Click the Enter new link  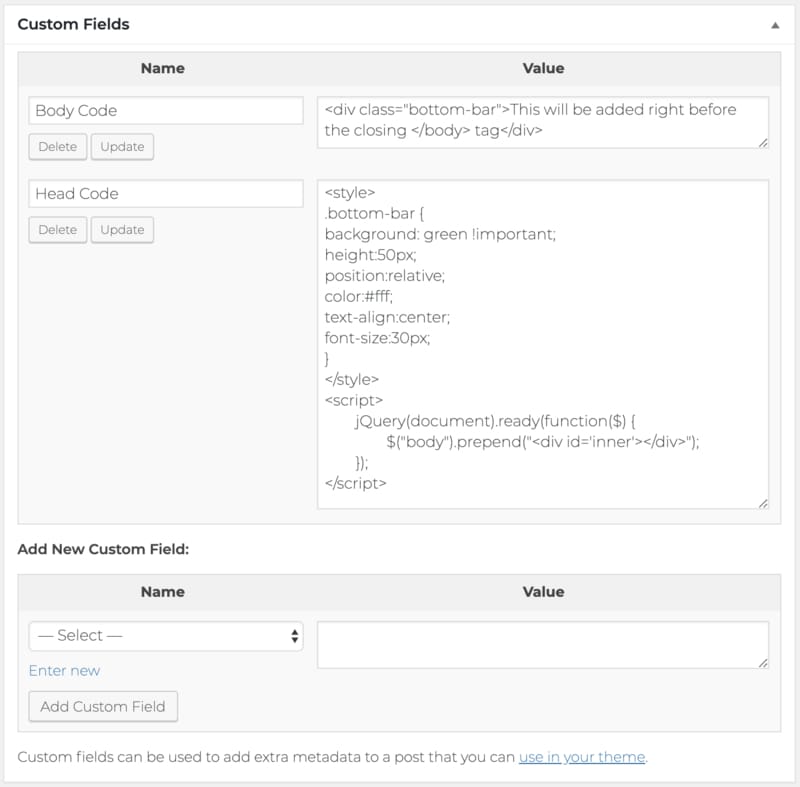pos(64,671)
